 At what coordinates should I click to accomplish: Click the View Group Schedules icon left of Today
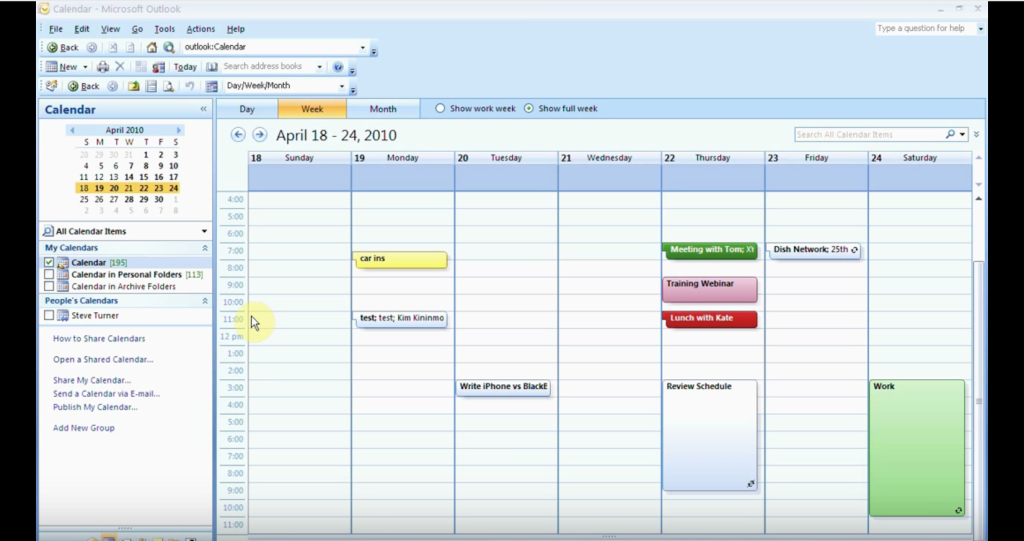(x=158, y=67)
